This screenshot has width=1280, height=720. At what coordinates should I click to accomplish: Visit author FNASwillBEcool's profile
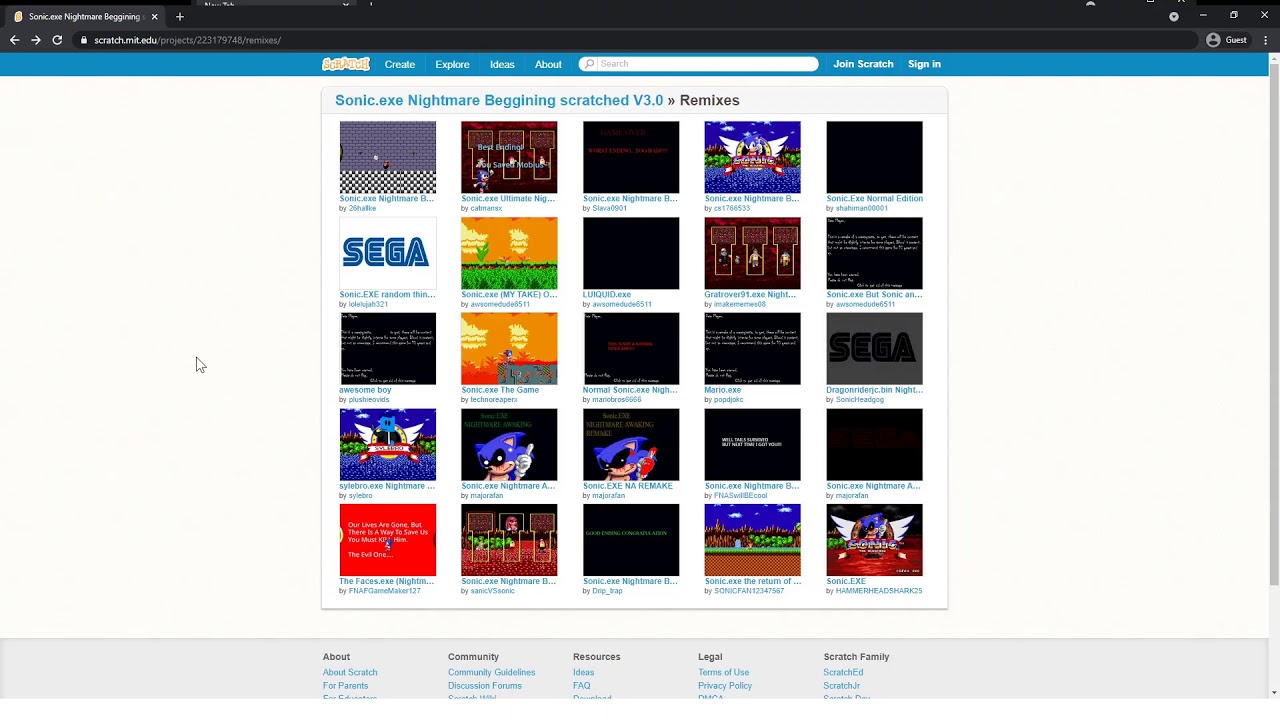741,495
